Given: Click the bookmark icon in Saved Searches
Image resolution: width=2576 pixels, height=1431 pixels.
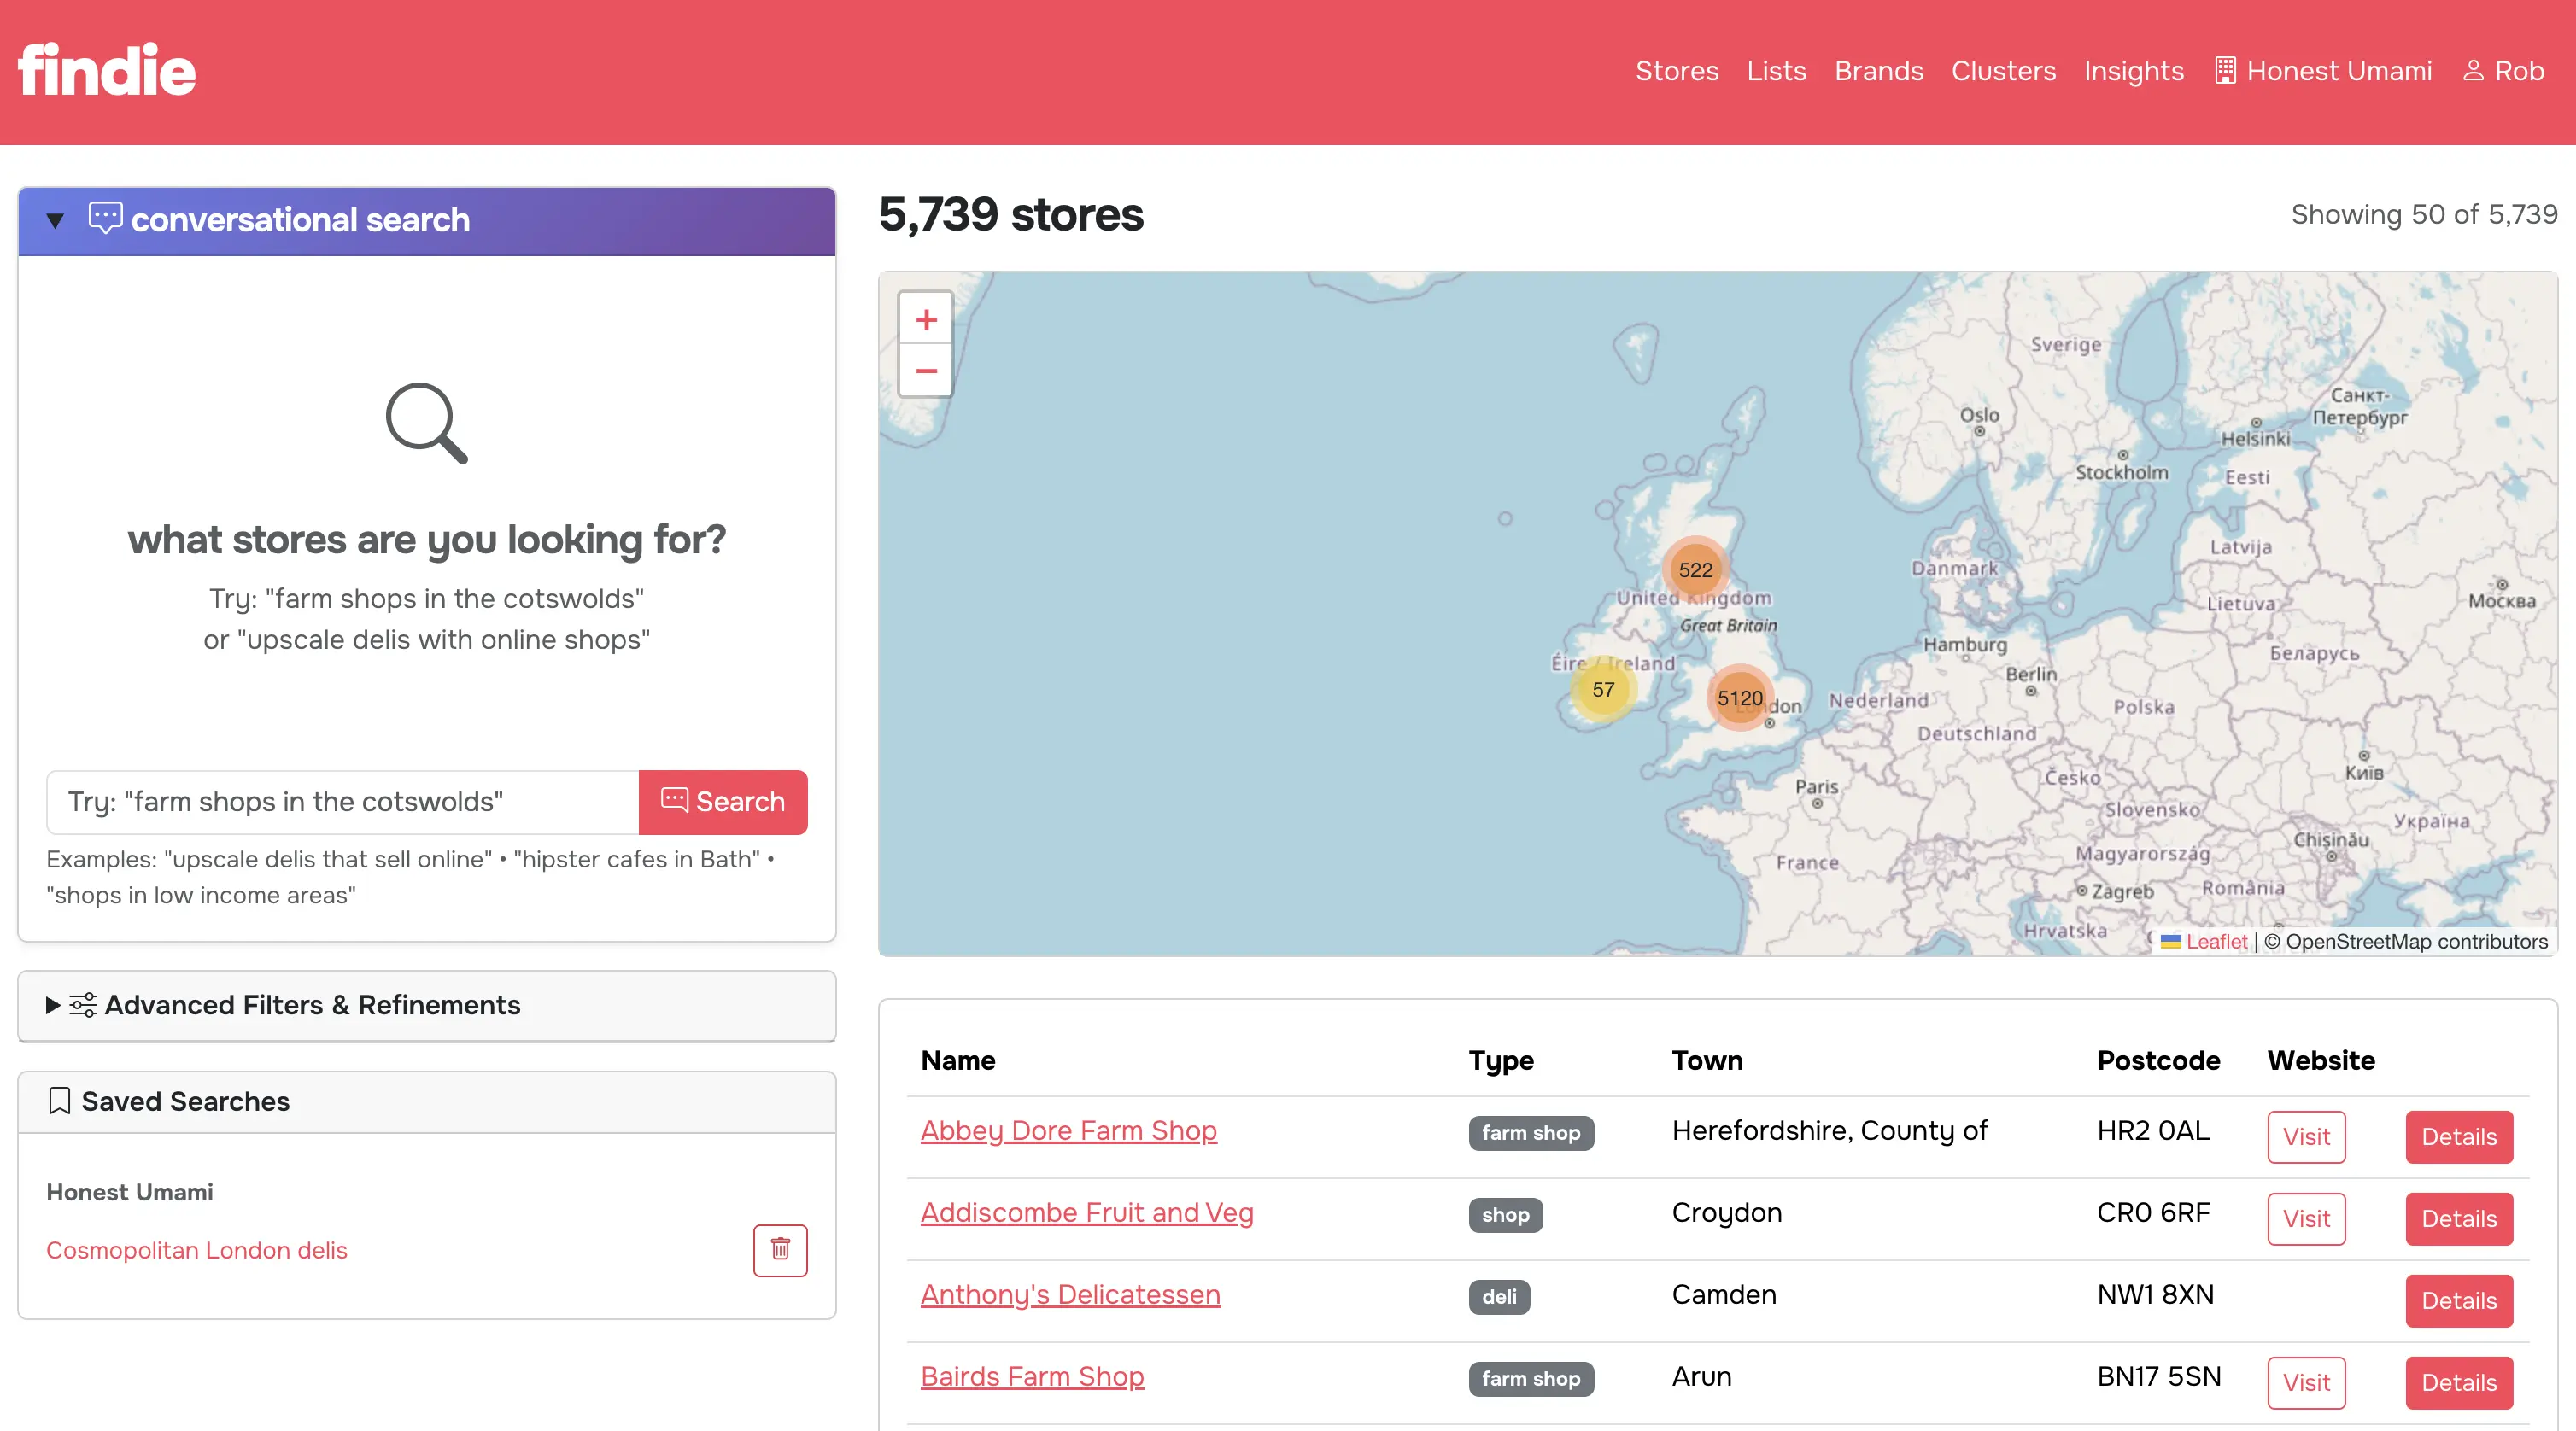Looking at the screenshot, I should click(60, 1100).
